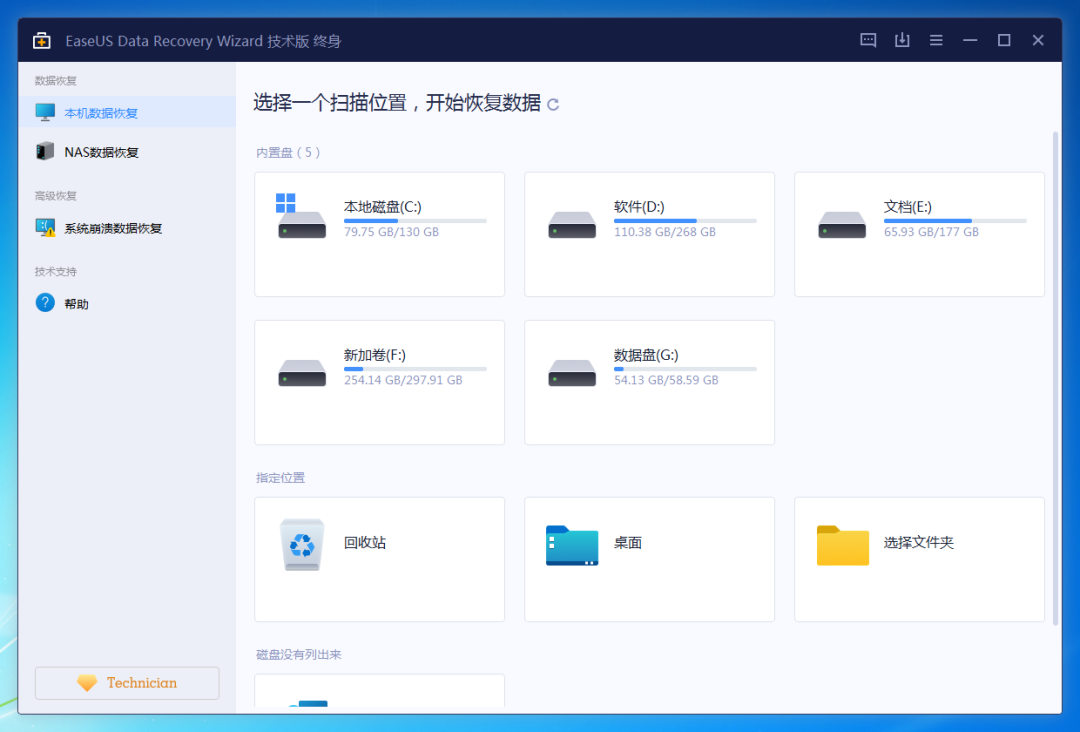The width and height of the screenshot is (1080, 732).
Task: Click the recycle bin icon
Action: coord(302,545)
